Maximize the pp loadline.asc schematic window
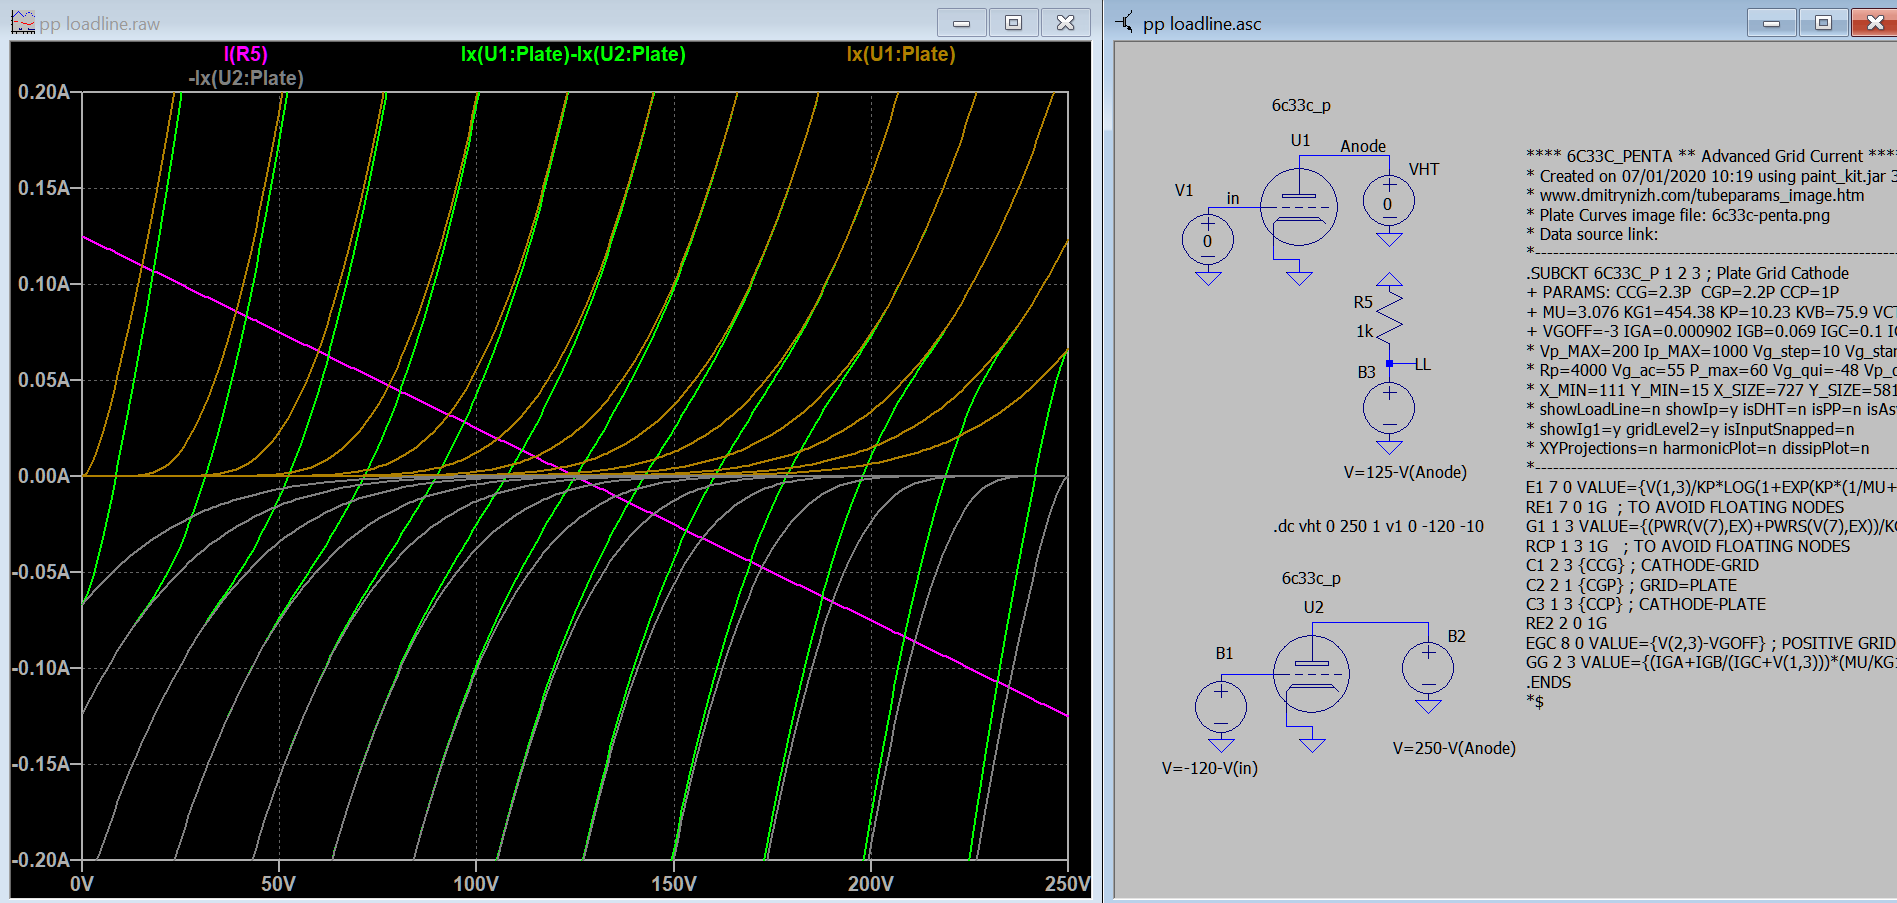The width and height of the screenshot is (1897, 903). [1823, 22]
